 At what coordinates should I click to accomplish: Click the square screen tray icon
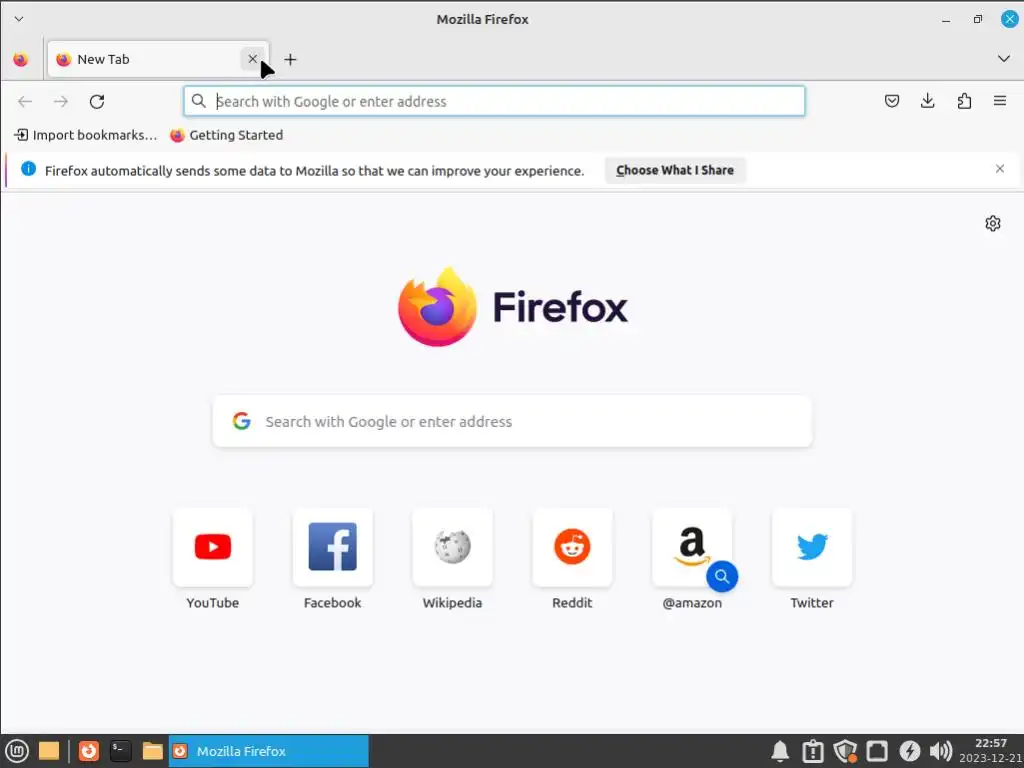coord(877,752)
